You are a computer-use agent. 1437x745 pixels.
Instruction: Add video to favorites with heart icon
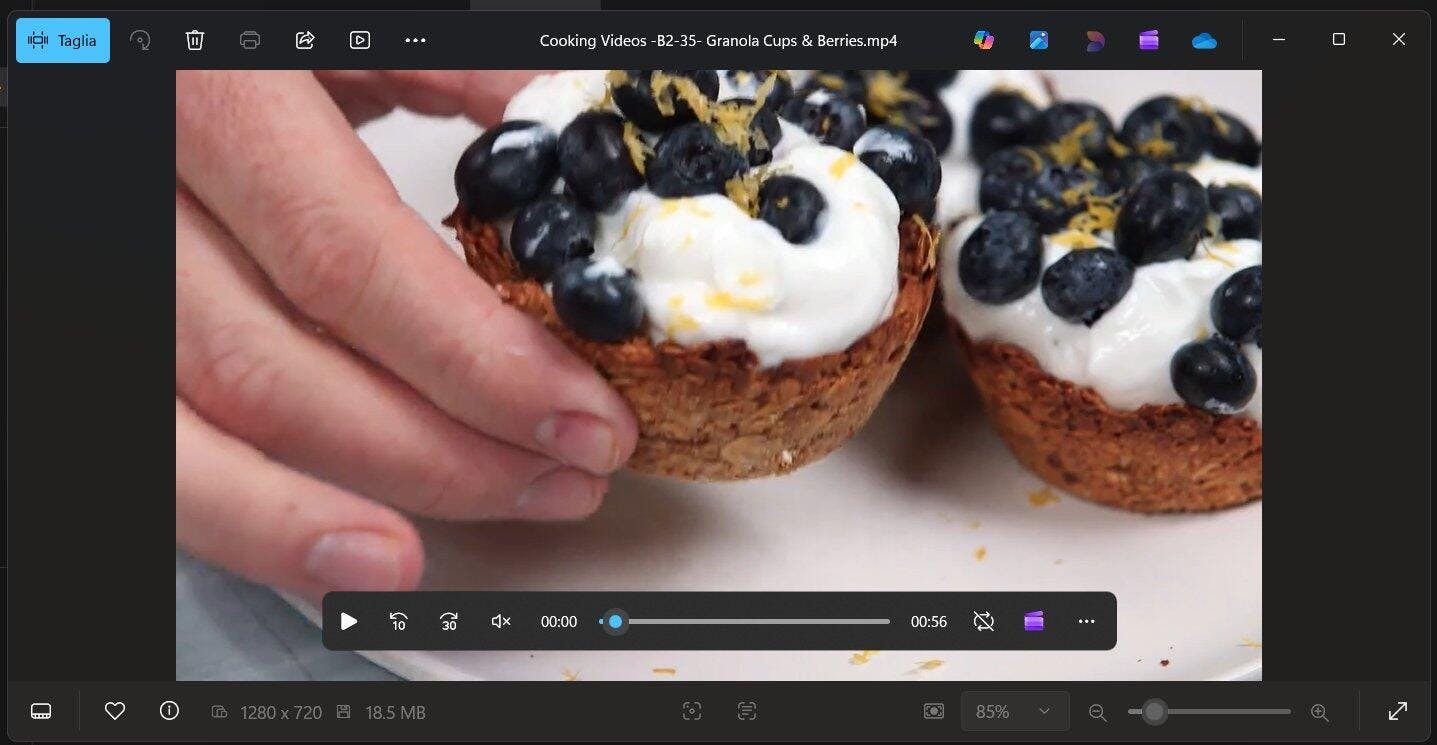pos(115,711)
